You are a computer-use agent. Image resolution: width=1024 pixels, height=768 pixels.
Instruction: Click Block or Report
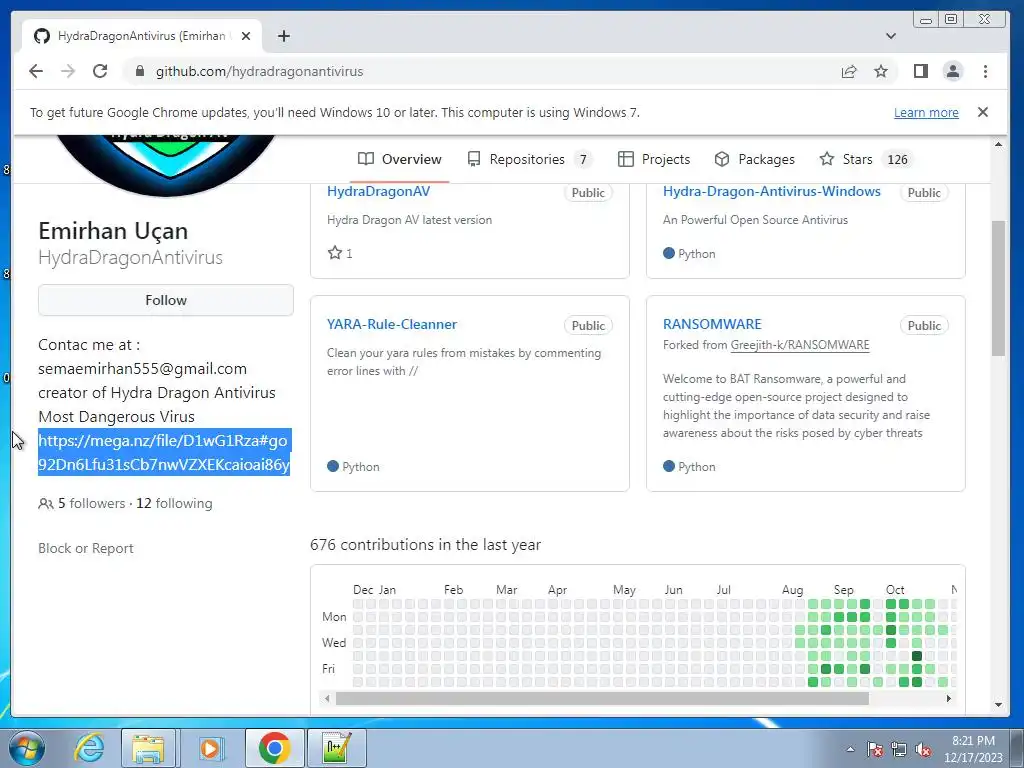pyautogui.click(x=86, y=549)
